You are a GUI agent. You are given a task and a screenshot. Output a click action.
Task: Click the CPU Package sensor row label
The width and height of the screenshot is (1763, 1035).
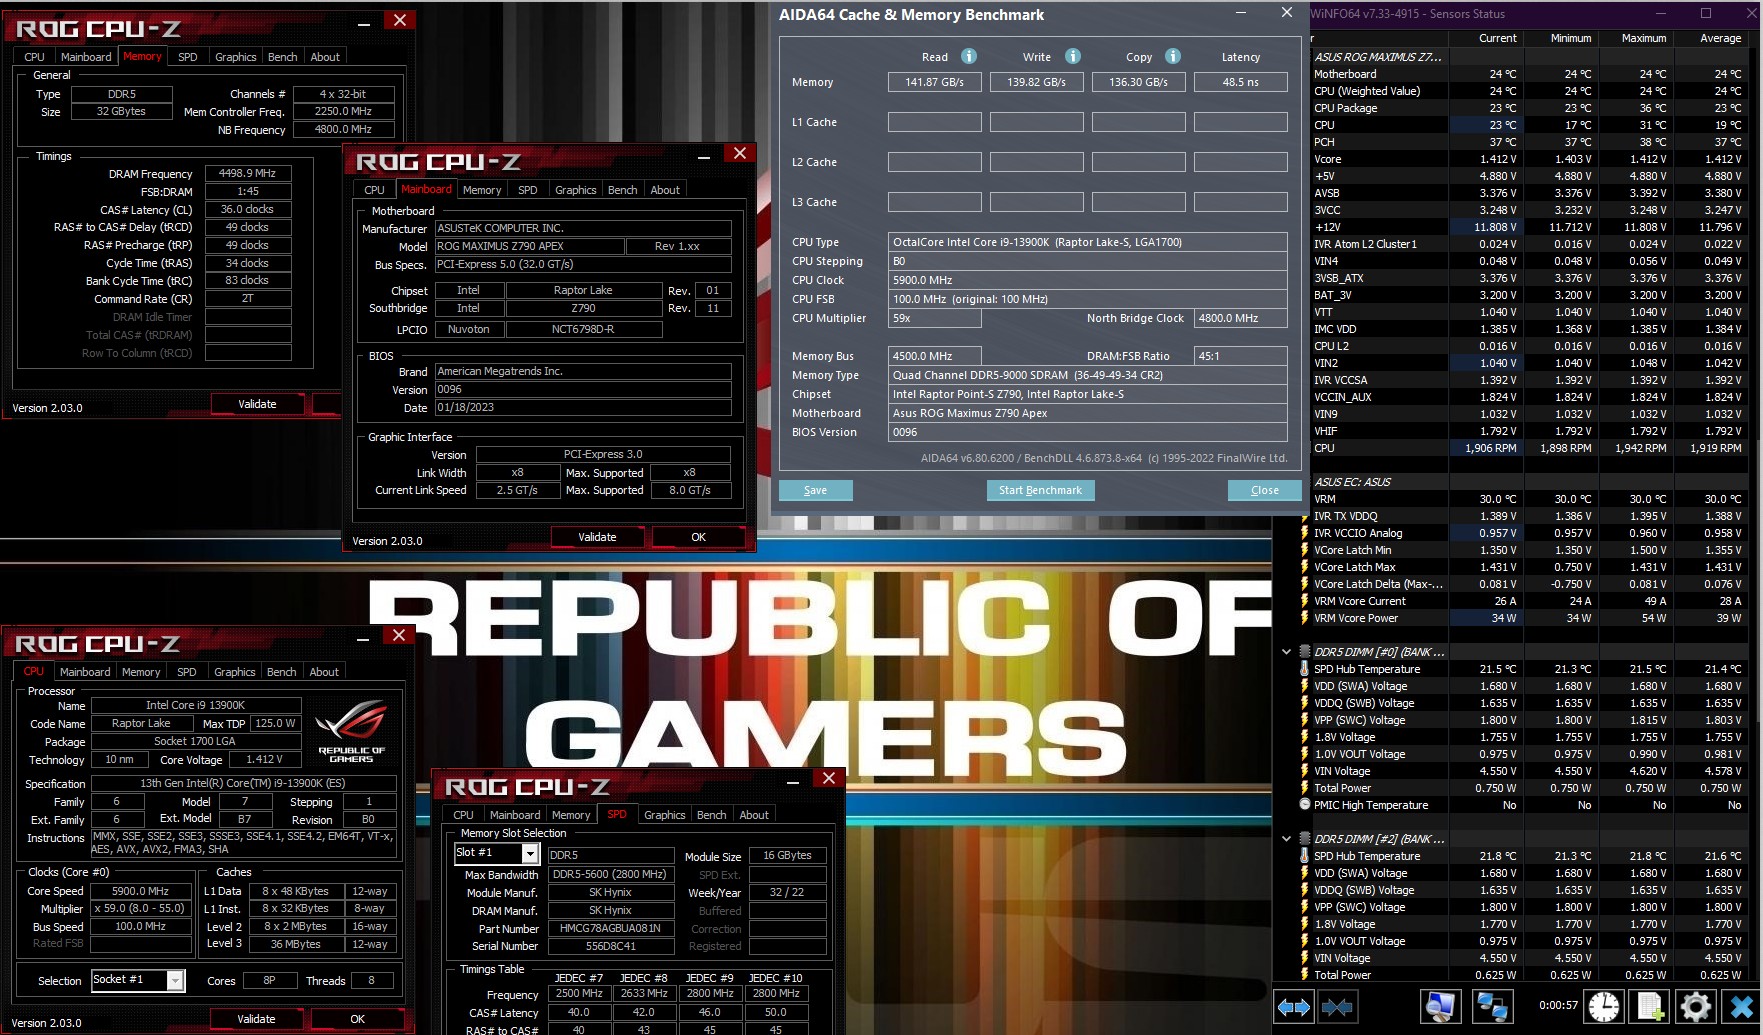coord(1345,108)
